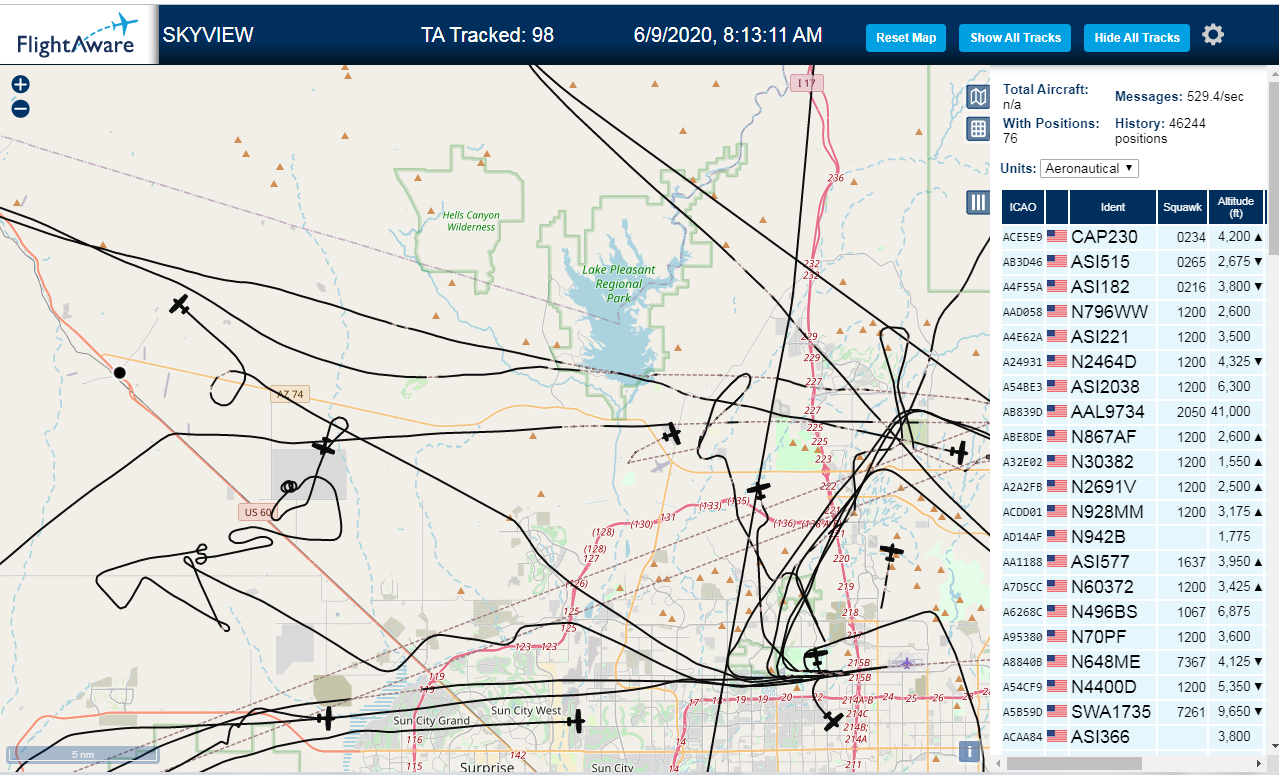Select aircraft over Sun City Grand

pyautogui.click(x=326, y=717)
